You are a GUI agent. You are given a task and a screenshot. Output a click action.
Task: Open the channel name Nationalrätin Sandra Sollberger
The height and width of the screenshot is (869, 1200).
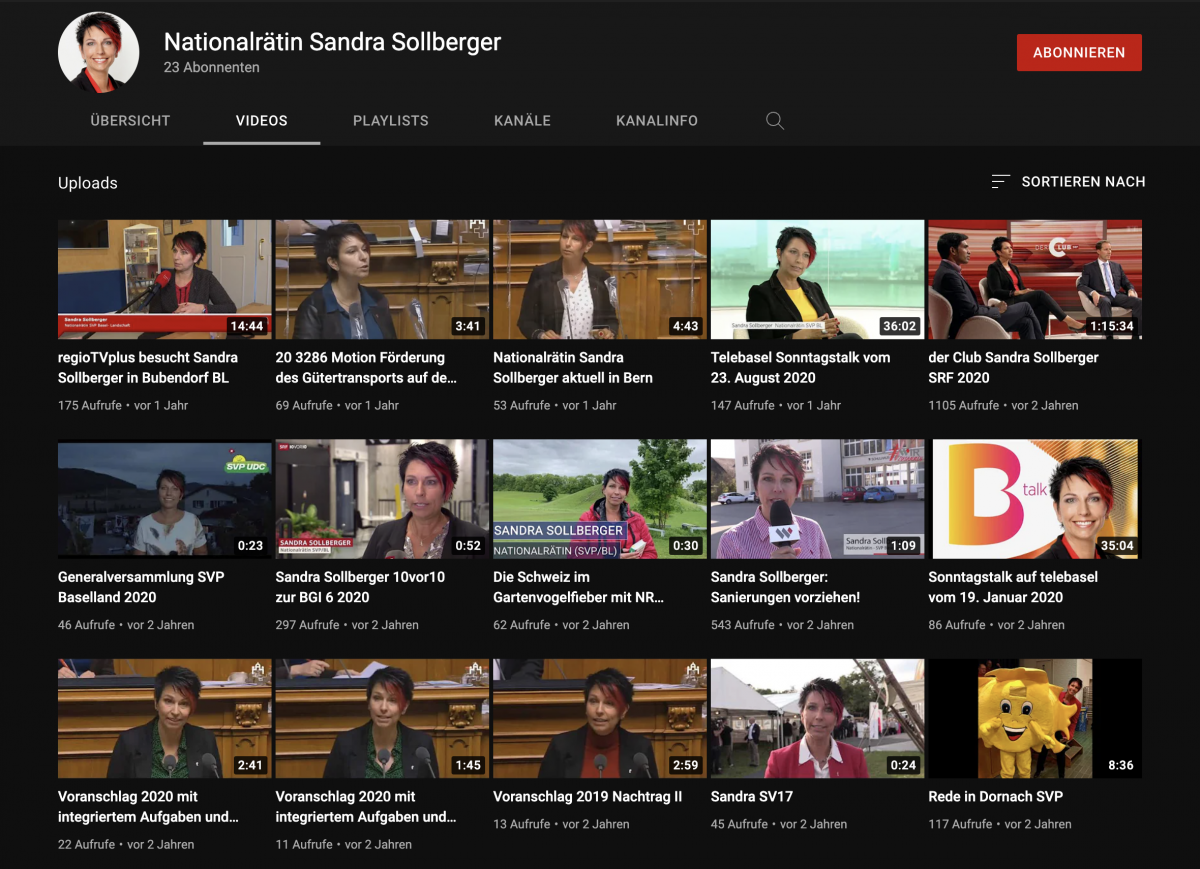[332, 43]
